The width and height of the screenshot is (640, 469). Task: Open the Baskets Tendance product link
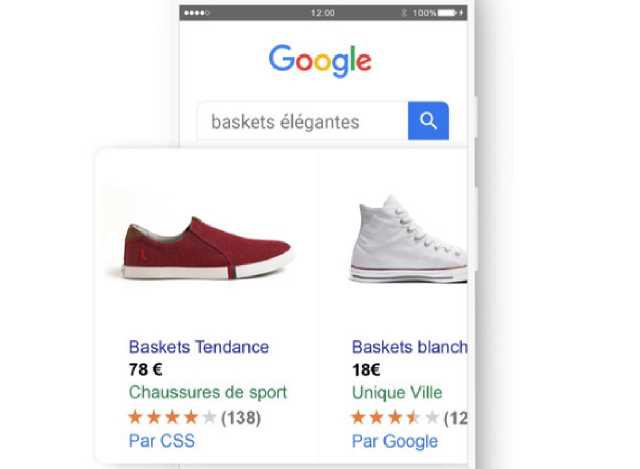coord(199,347)
